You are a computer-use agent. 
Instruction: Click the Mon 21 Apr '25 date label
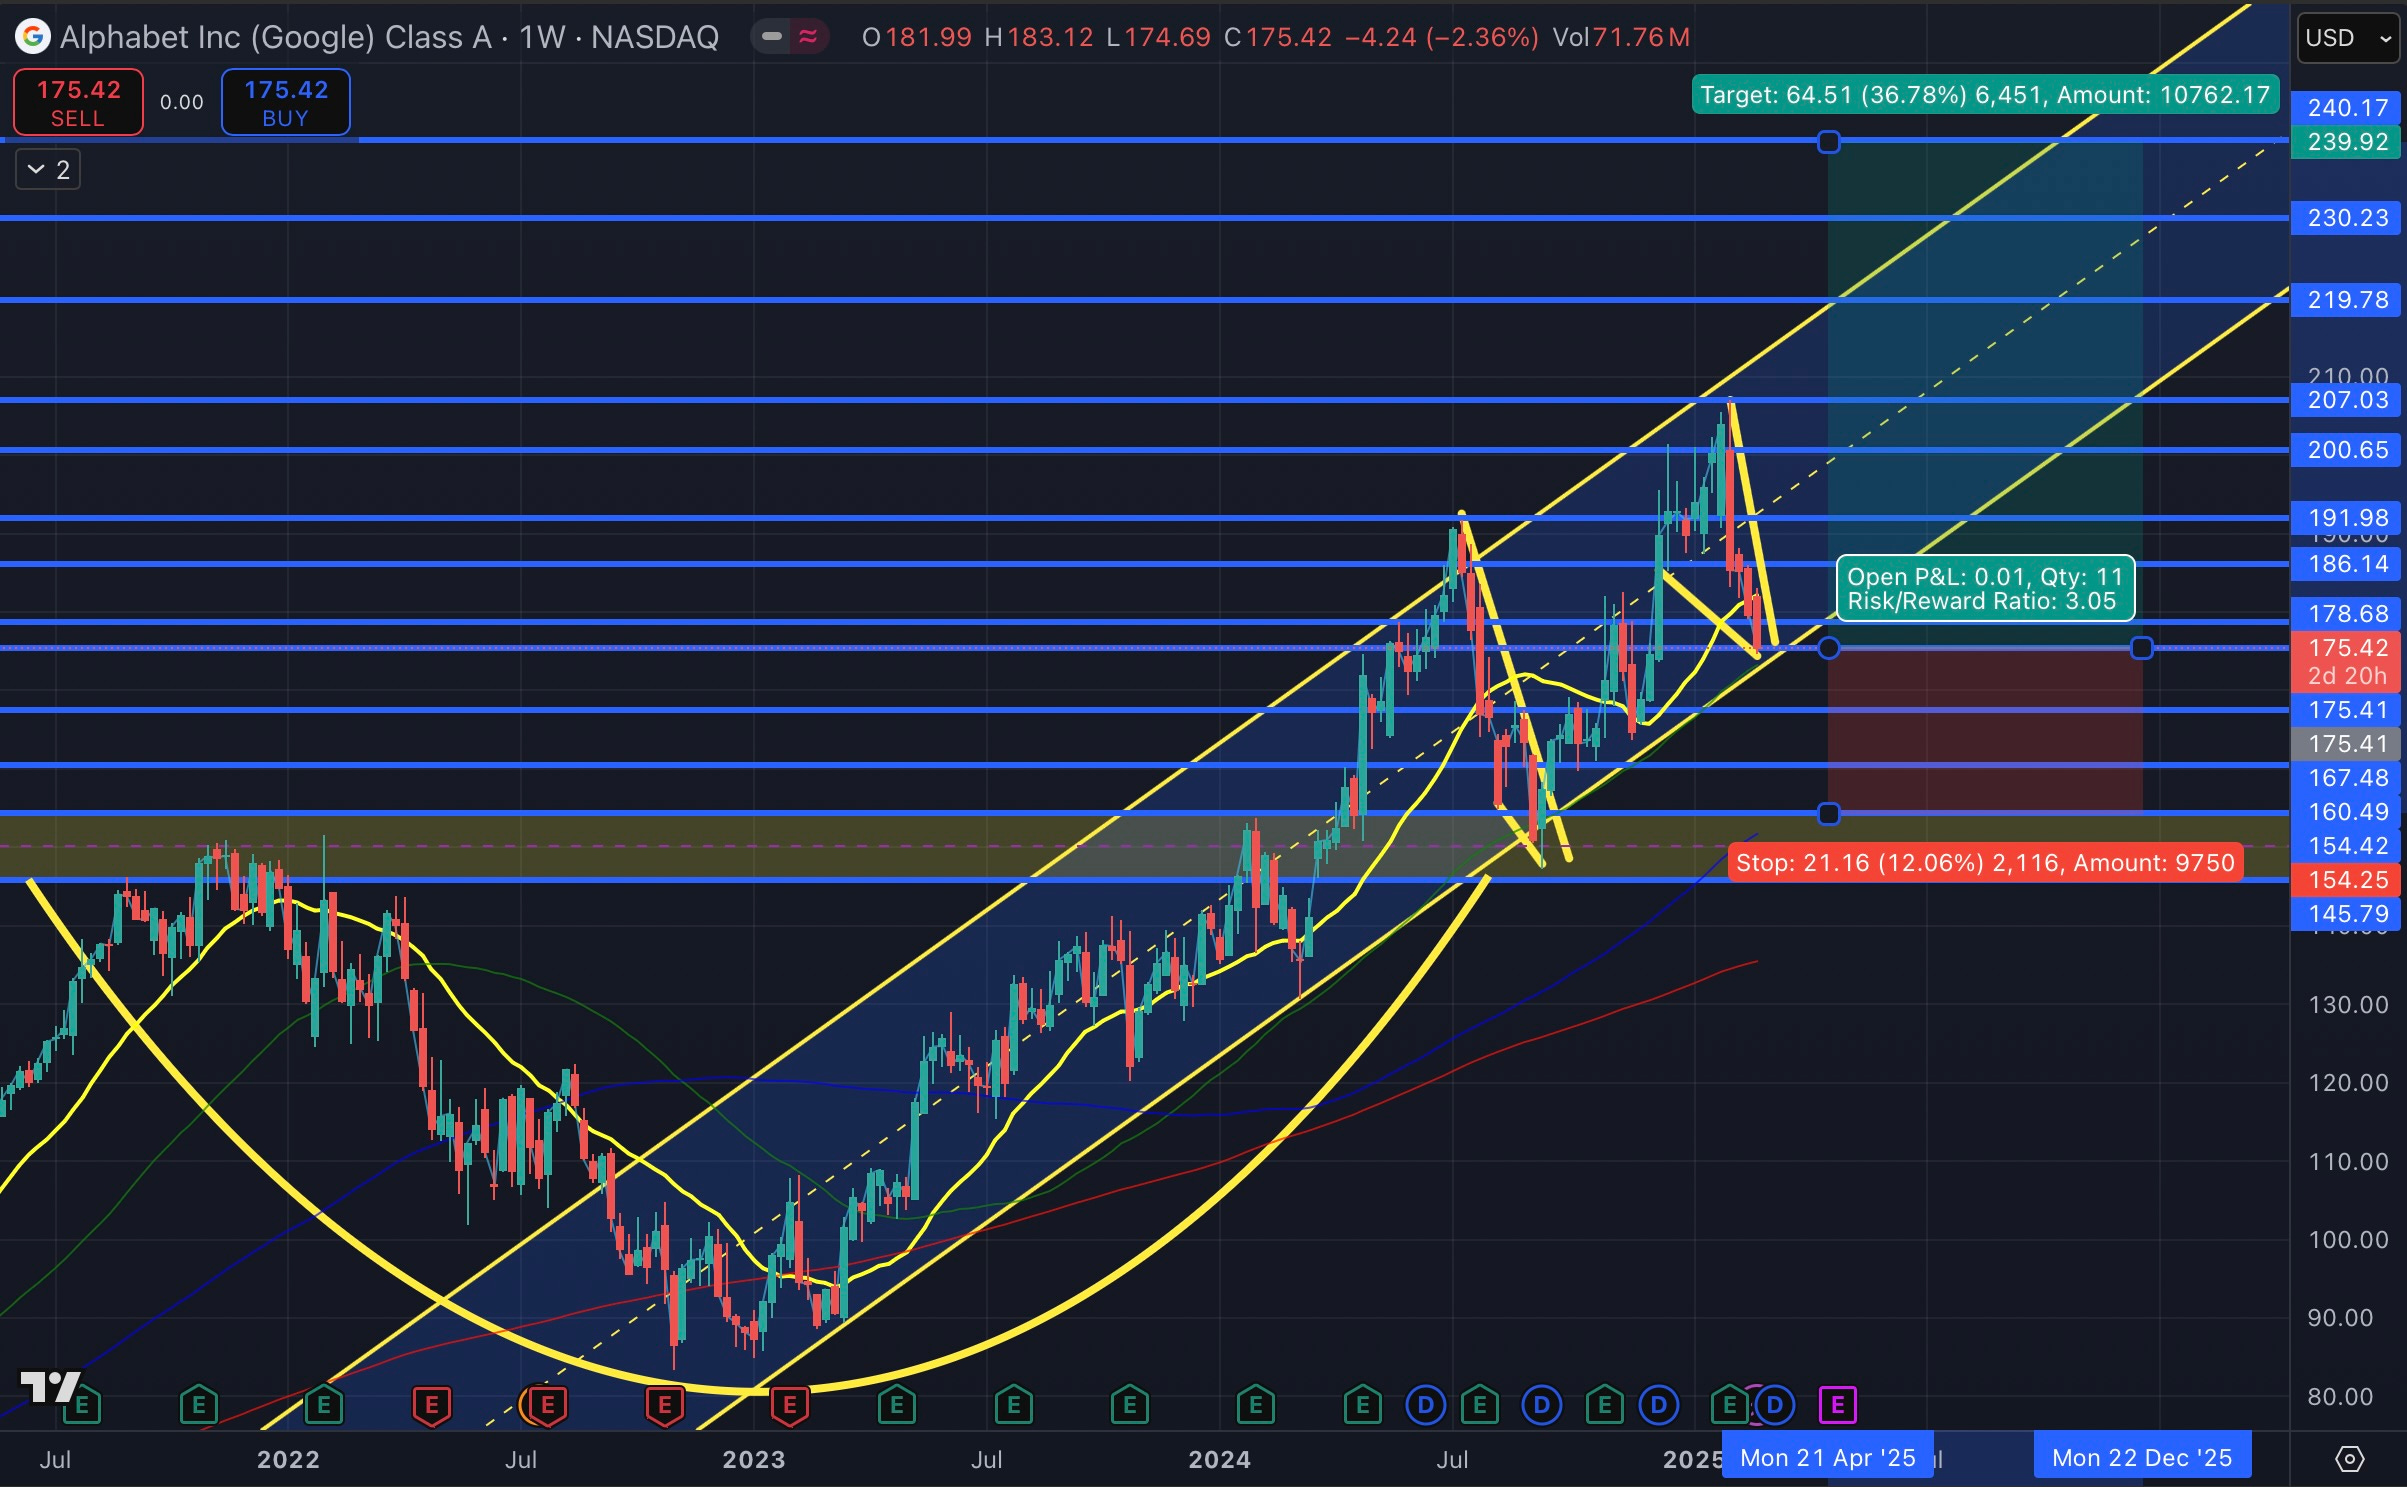click(x=1827, y=1458)
